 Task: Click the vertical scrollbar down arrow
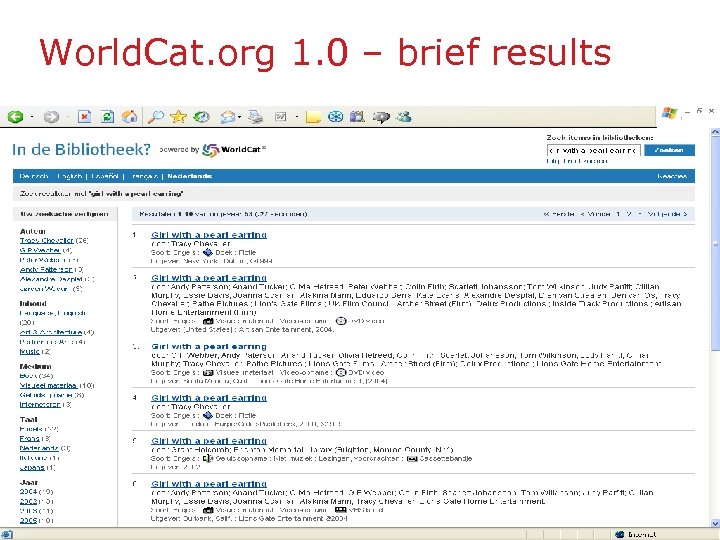pos(715,523)
